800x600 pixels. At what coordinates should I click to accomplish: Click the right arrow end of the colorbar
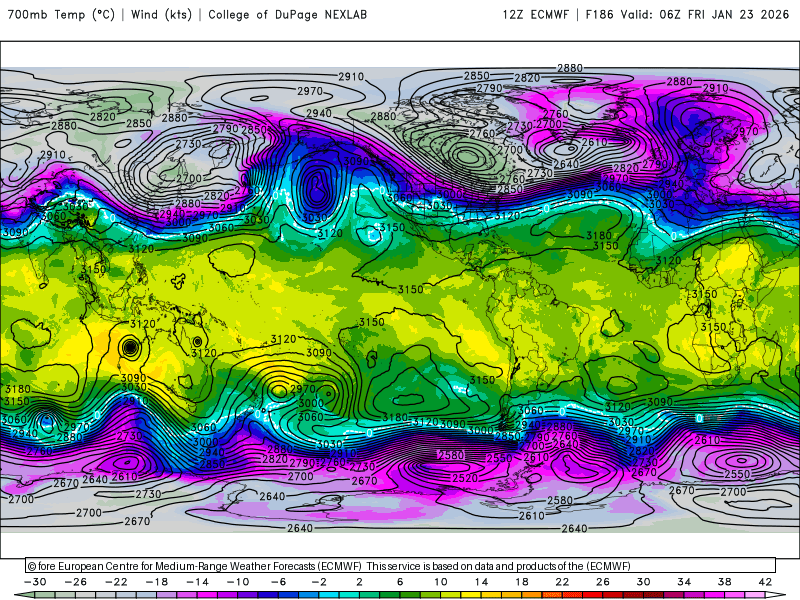(x=777, y=595)
